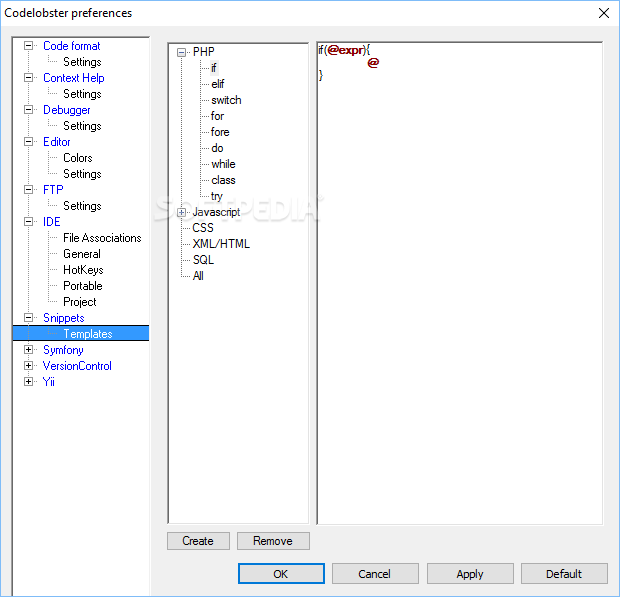Click the Create template button
This screenshot has height=597, width=620.
[198, 541]
